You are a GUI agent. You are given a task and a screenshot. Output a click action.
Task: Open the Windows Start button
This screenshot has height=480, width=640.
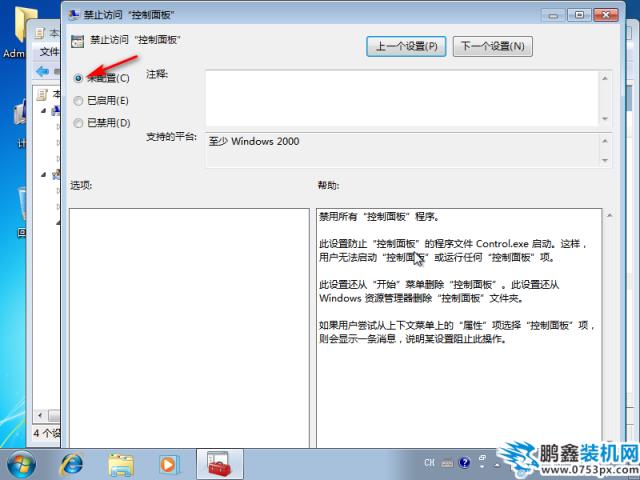(x=21, y=464)
